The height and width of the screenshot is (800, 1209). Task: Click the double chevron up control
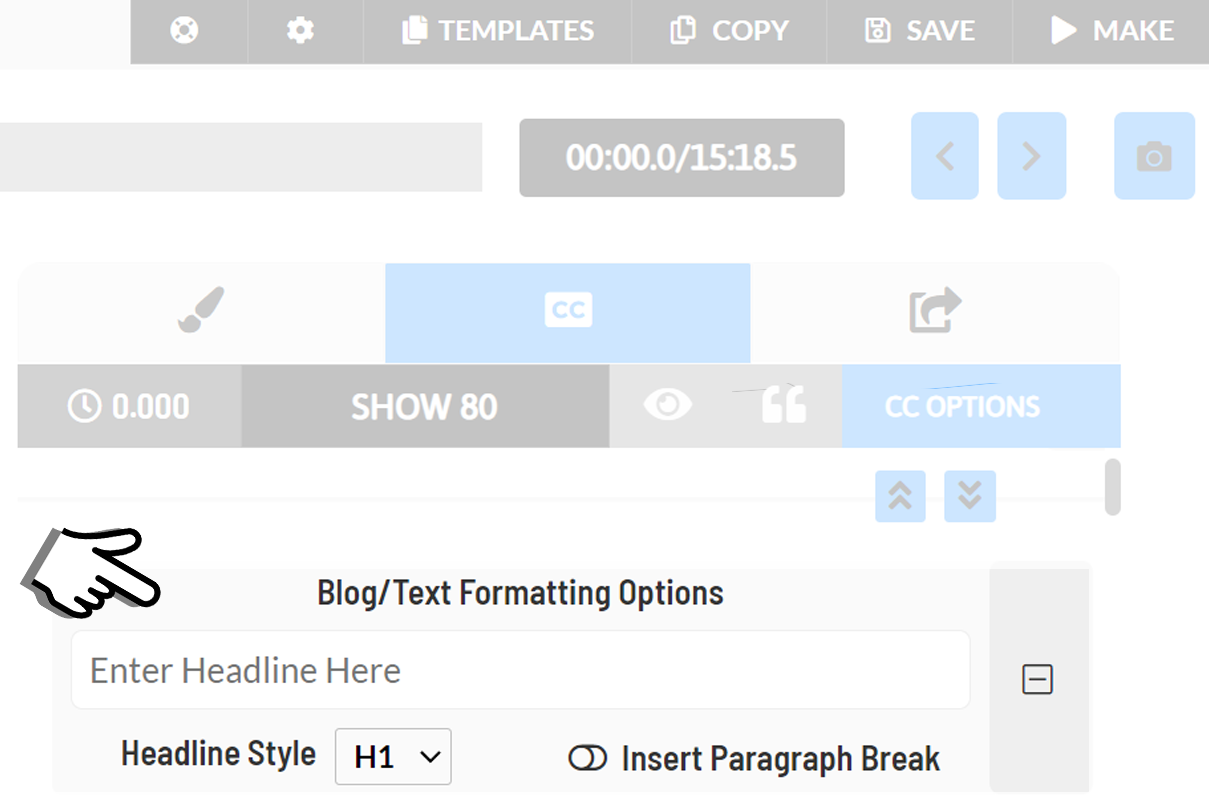click(899, 496)
